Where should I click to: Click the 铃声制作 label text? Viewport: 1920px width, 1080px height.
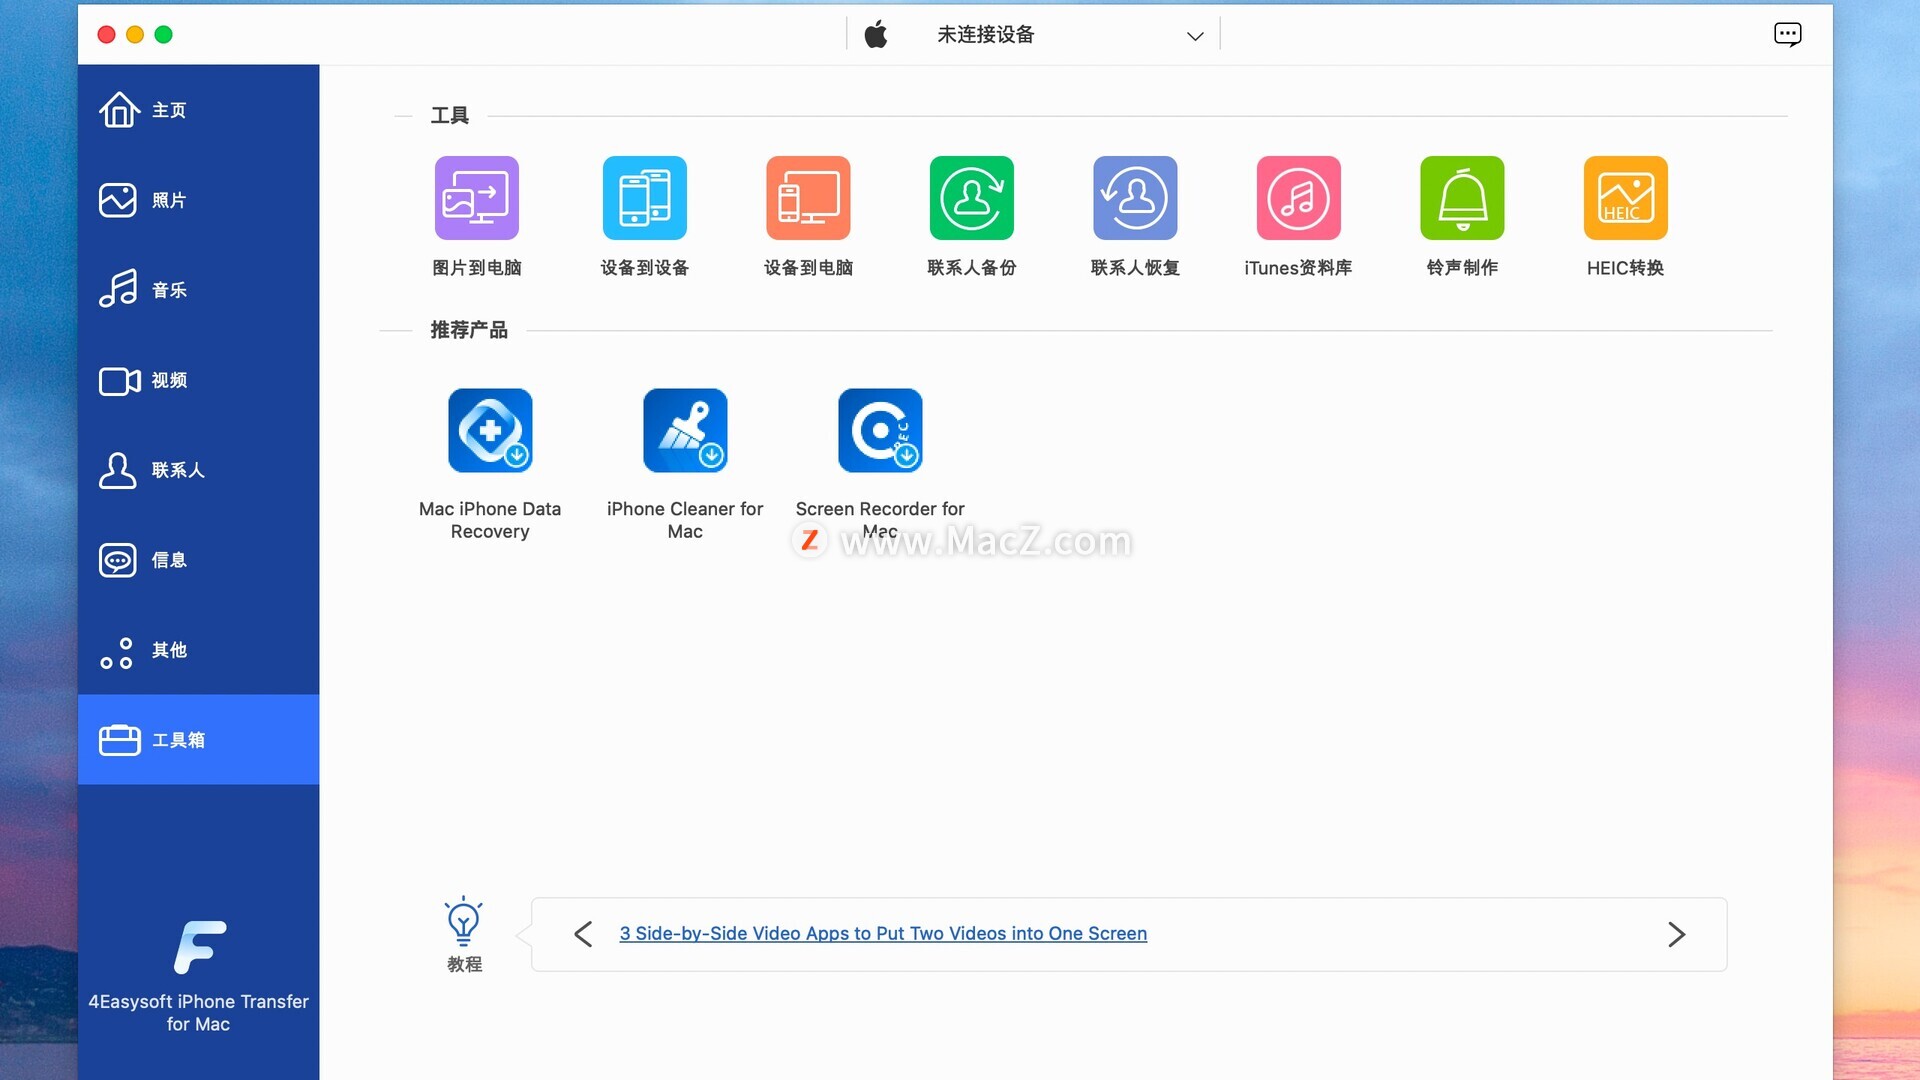point(1462,268)
